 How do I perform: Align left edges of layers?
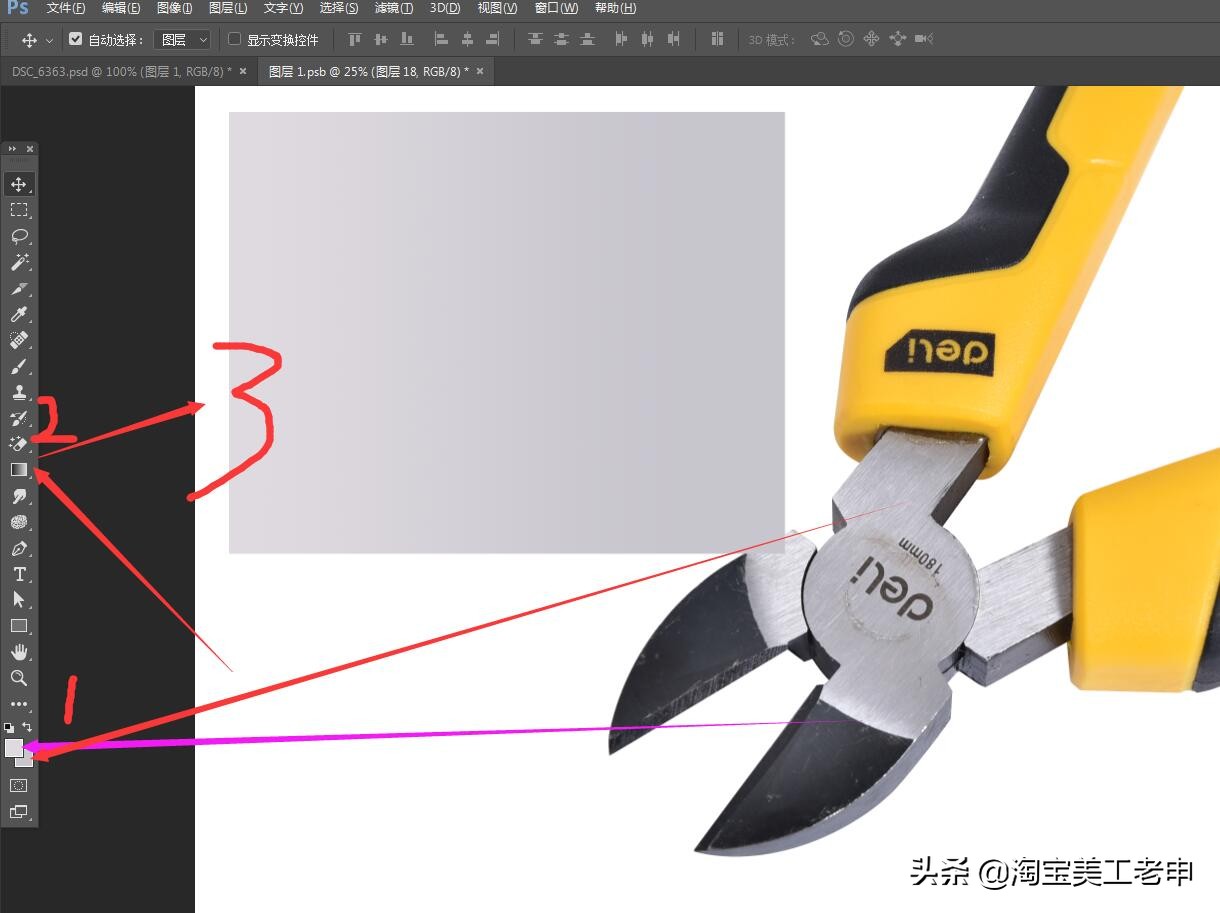pyautogui.click(x=441, y=39)
